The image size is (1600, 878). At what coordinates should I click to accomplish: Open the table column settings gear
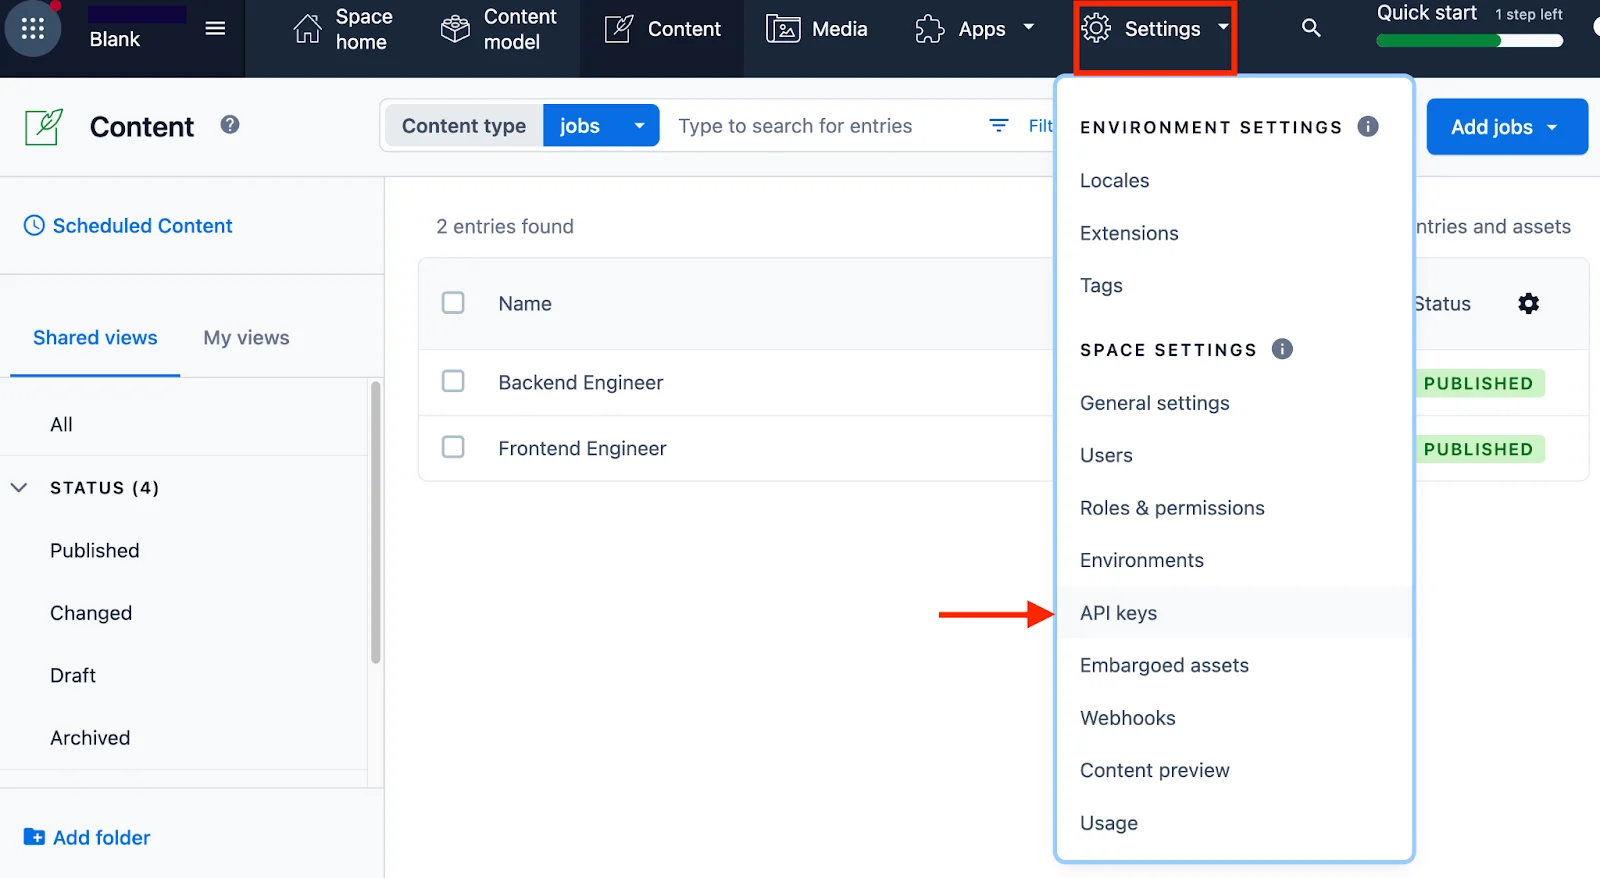point(1528,303)
